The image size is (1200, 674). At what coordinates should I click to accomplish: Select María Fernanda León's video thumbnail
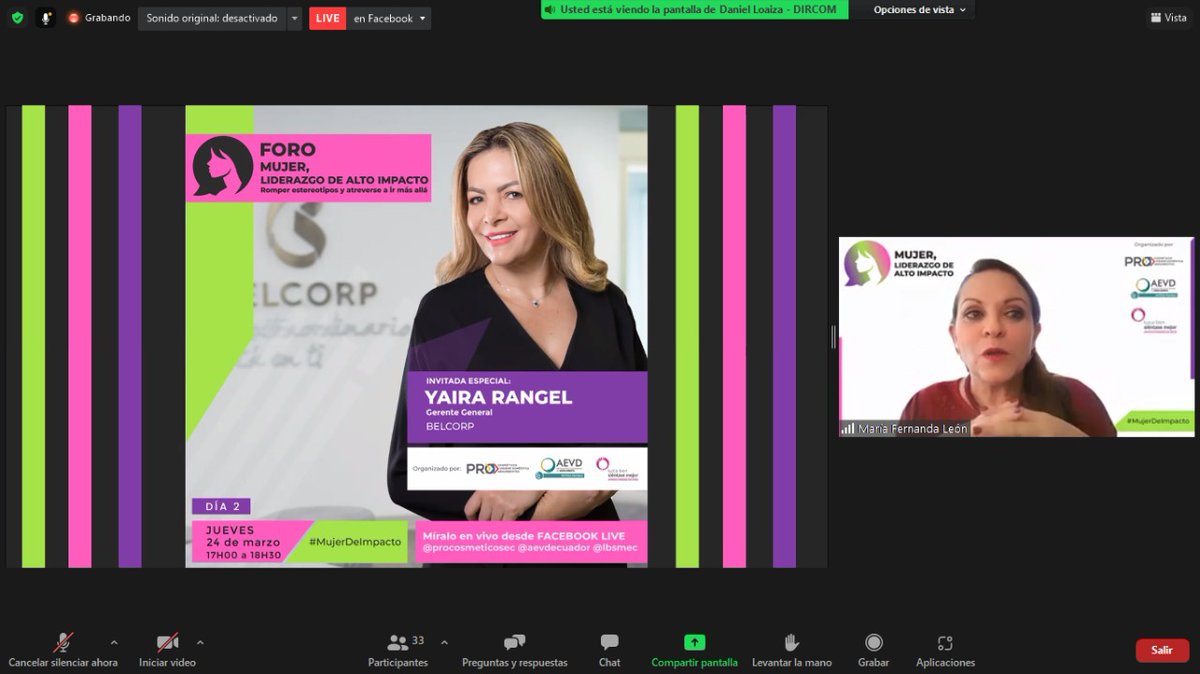[1016, 337]
